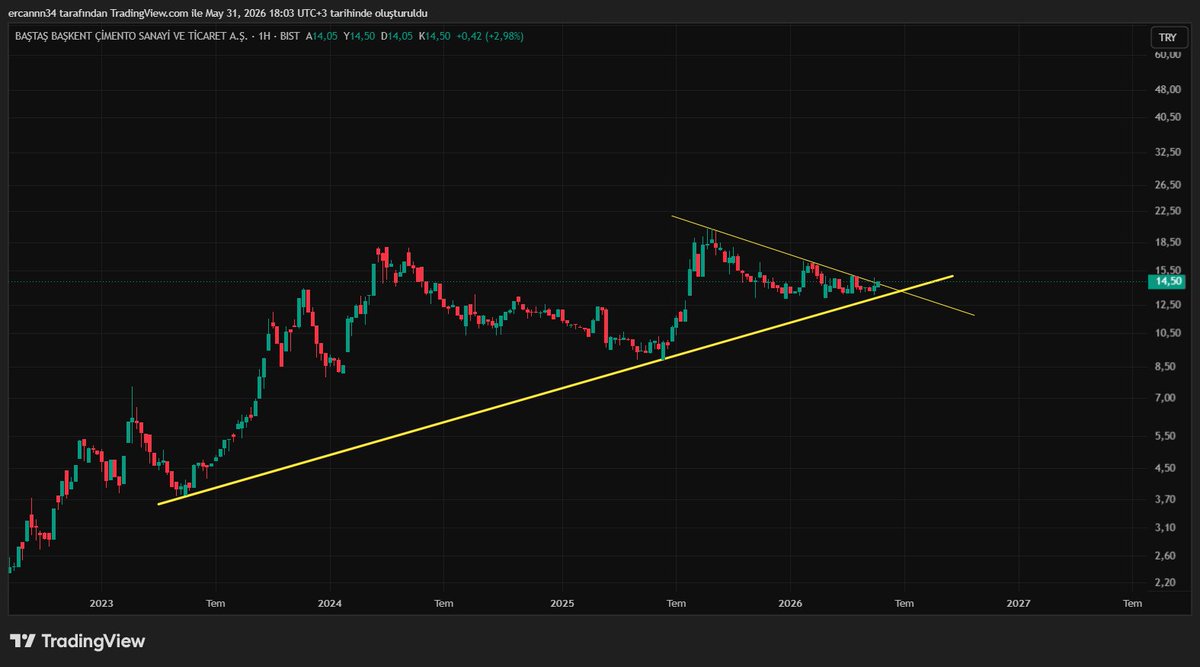Image resolution: width=1200 pixels, height=667 pixels.
Task: Click the 26,50 price axis label
Action: 1167,185
